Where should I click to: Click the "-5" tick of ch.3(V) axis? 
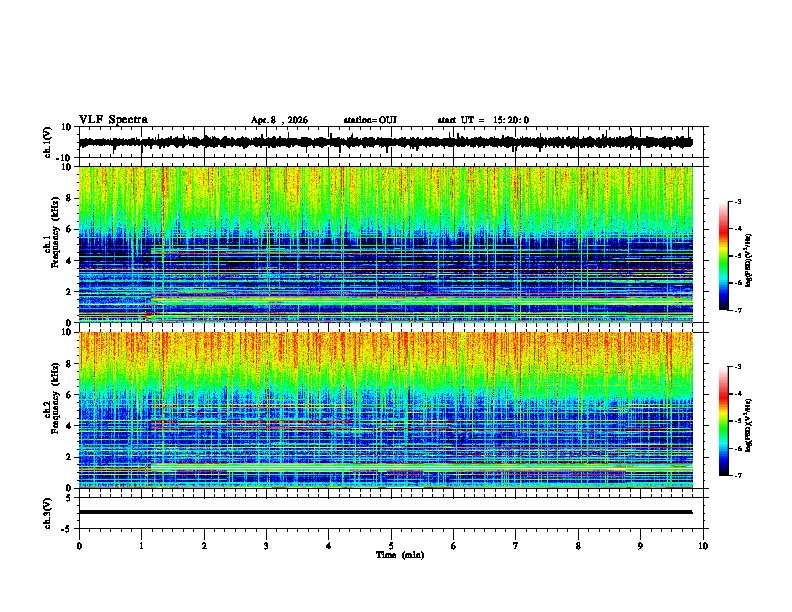67,529
